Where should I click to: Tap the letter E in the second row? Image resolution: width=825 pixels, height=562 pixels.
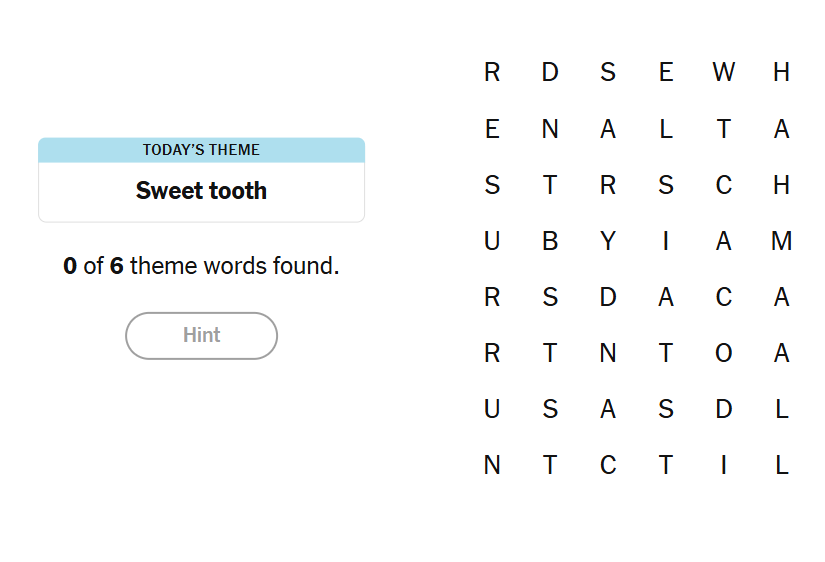(492, 129)
